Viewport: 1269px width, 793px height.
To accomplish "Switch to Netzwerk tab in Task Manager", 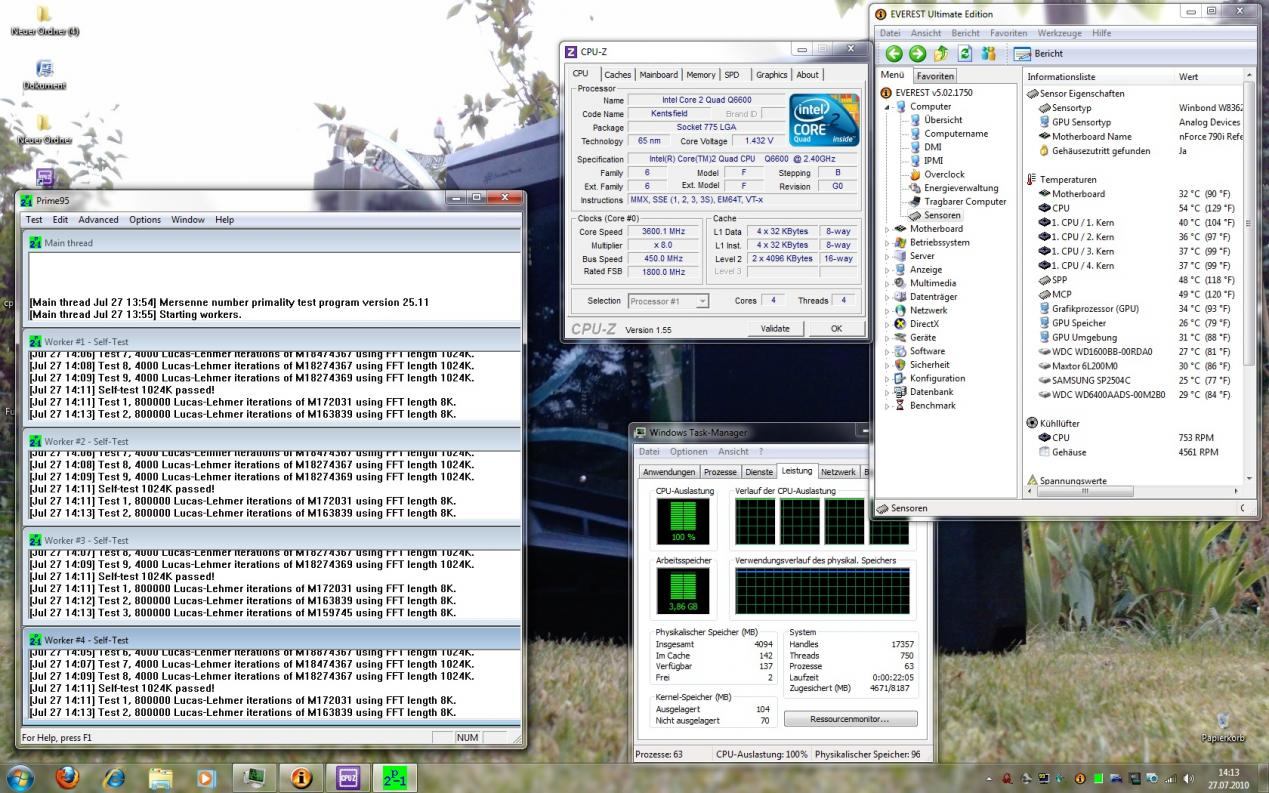I will click(x=838, y=472).
